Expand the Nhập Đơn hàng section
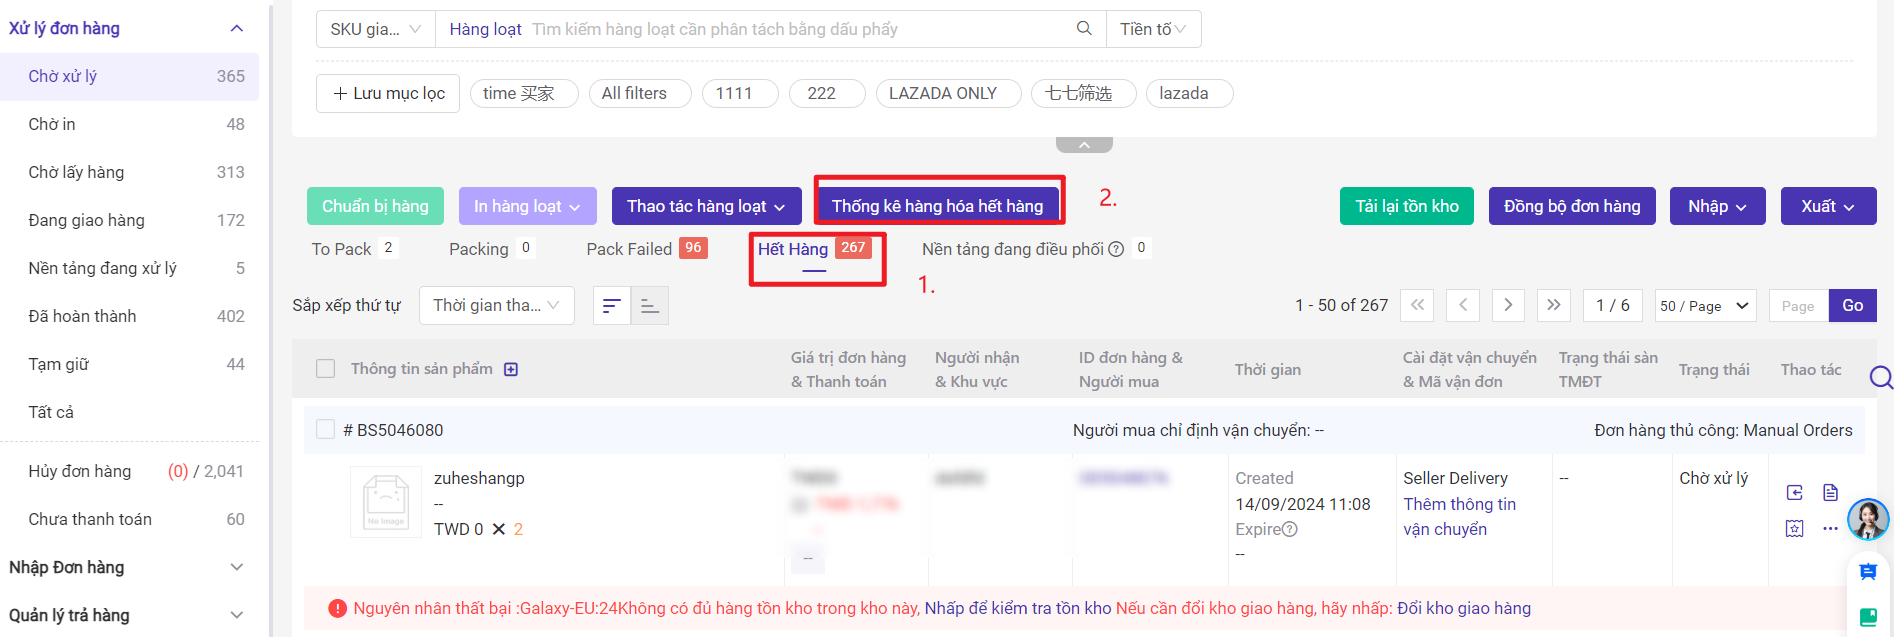1894x637 pixels. (x=236, y=567)
